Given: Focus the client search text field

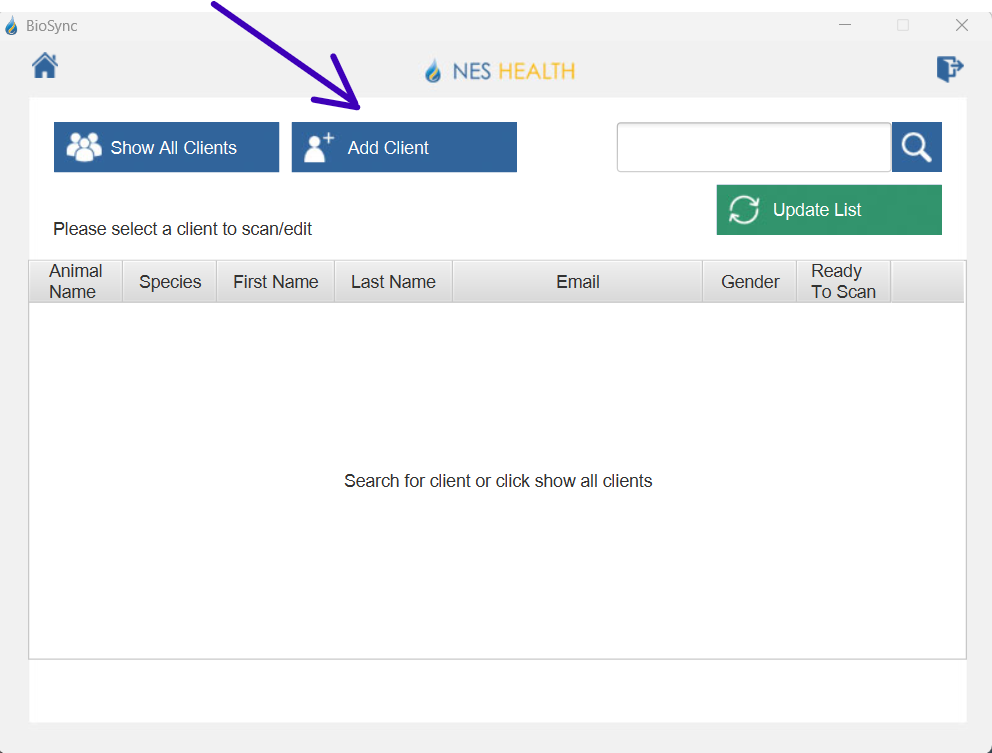Looking at the screenshot, I should click(x=753, y=147).
